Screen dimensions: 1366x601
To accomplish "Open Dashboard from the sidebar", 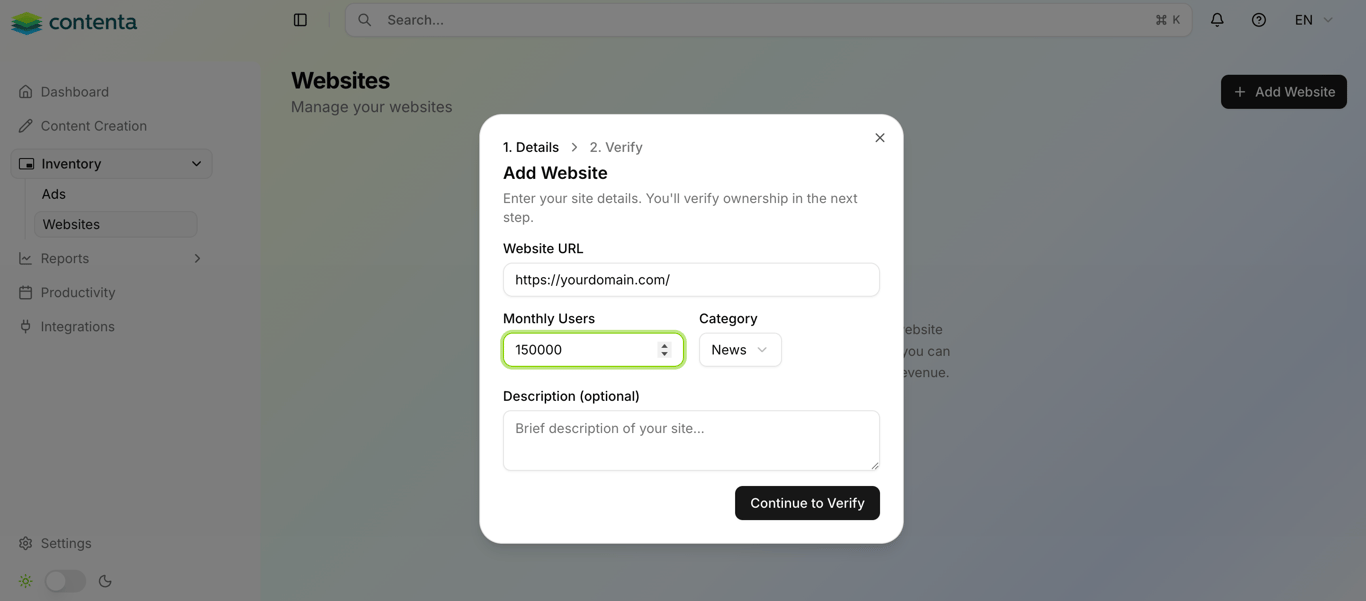I will point(74,92).
